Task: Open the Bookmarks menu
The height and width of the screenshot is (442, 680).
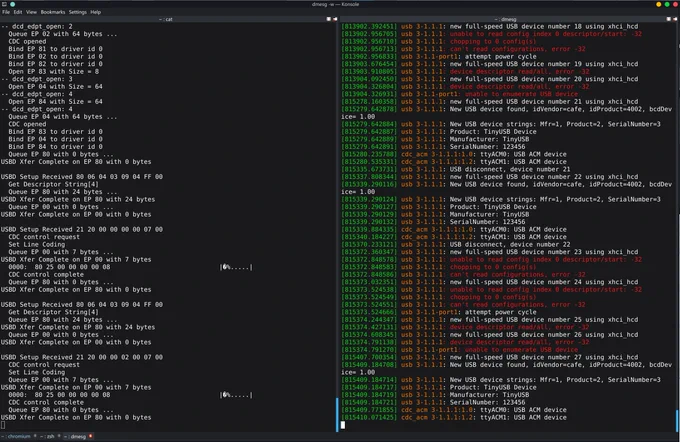Action: coord(53,12)
